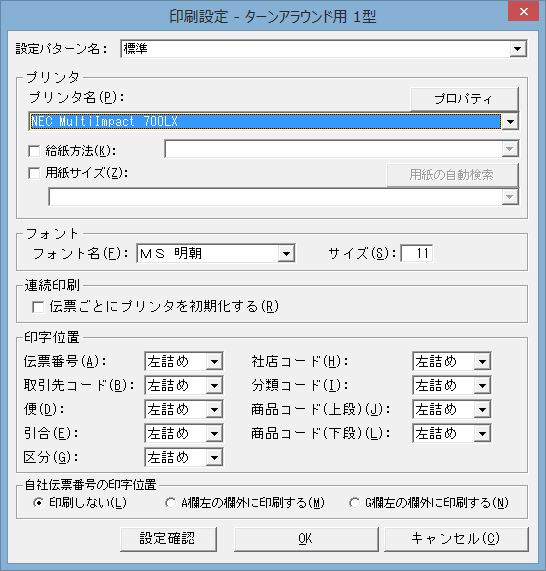The width and height of the screenshot is (546, 571).
Task: Open the 伝票番号 alignment dropdown
Action: (x=214, y=362)
